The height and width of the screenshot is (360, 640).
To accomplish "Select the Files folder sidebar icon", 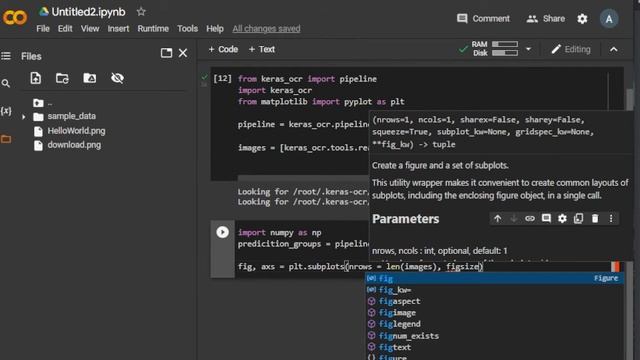I will [x=6, y=139].
